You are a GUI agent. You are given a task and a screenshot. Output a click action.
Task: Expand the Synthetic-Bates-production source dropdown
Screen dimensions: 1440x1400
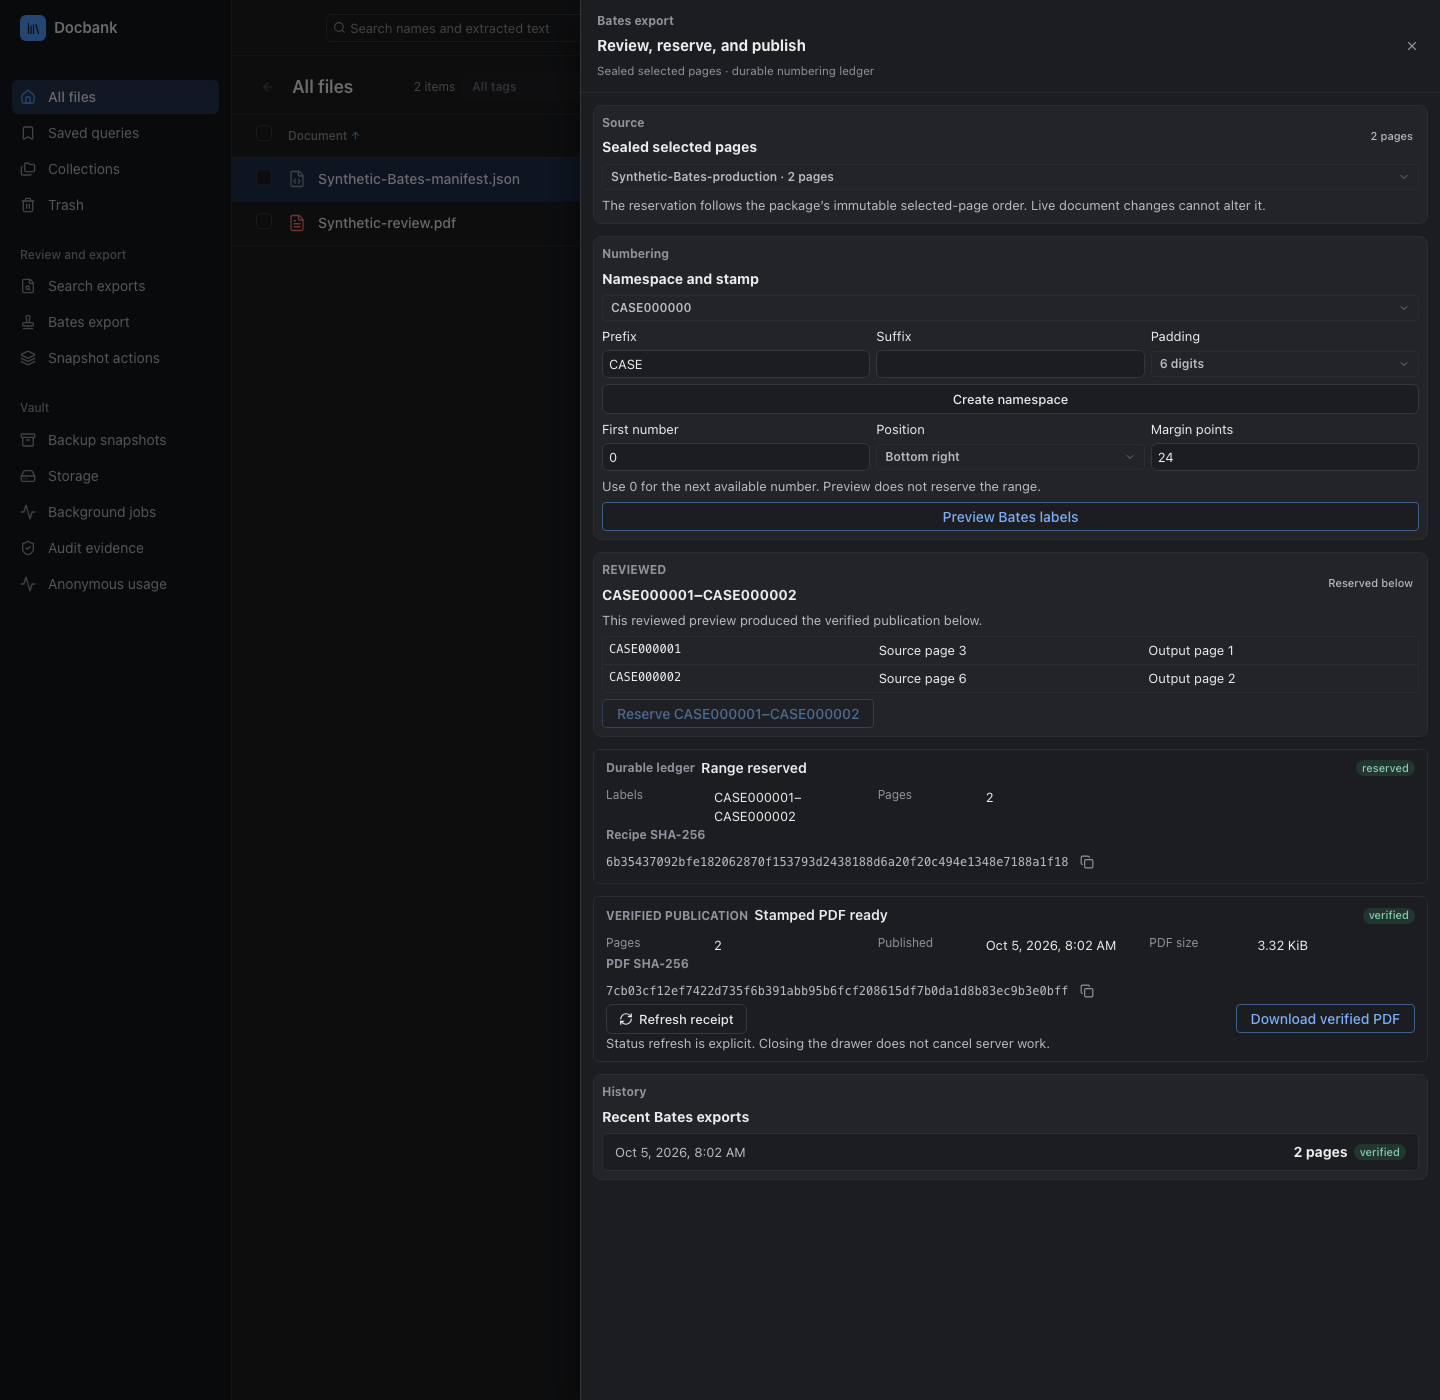[1010, 177]
